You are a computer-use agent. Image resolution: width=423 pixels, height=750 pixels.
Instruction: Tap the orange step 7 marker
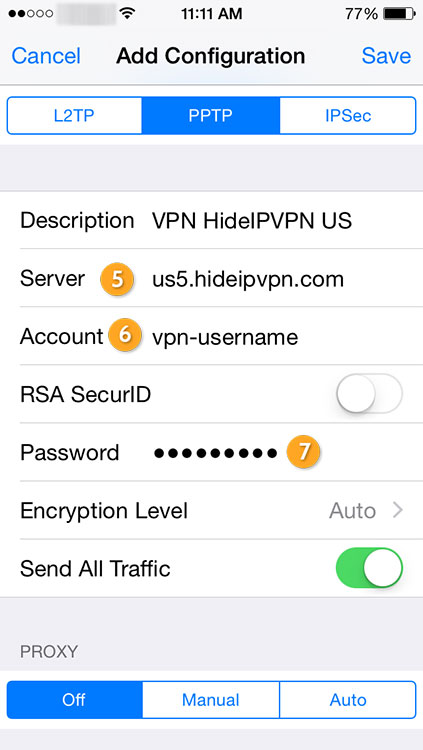303,451
